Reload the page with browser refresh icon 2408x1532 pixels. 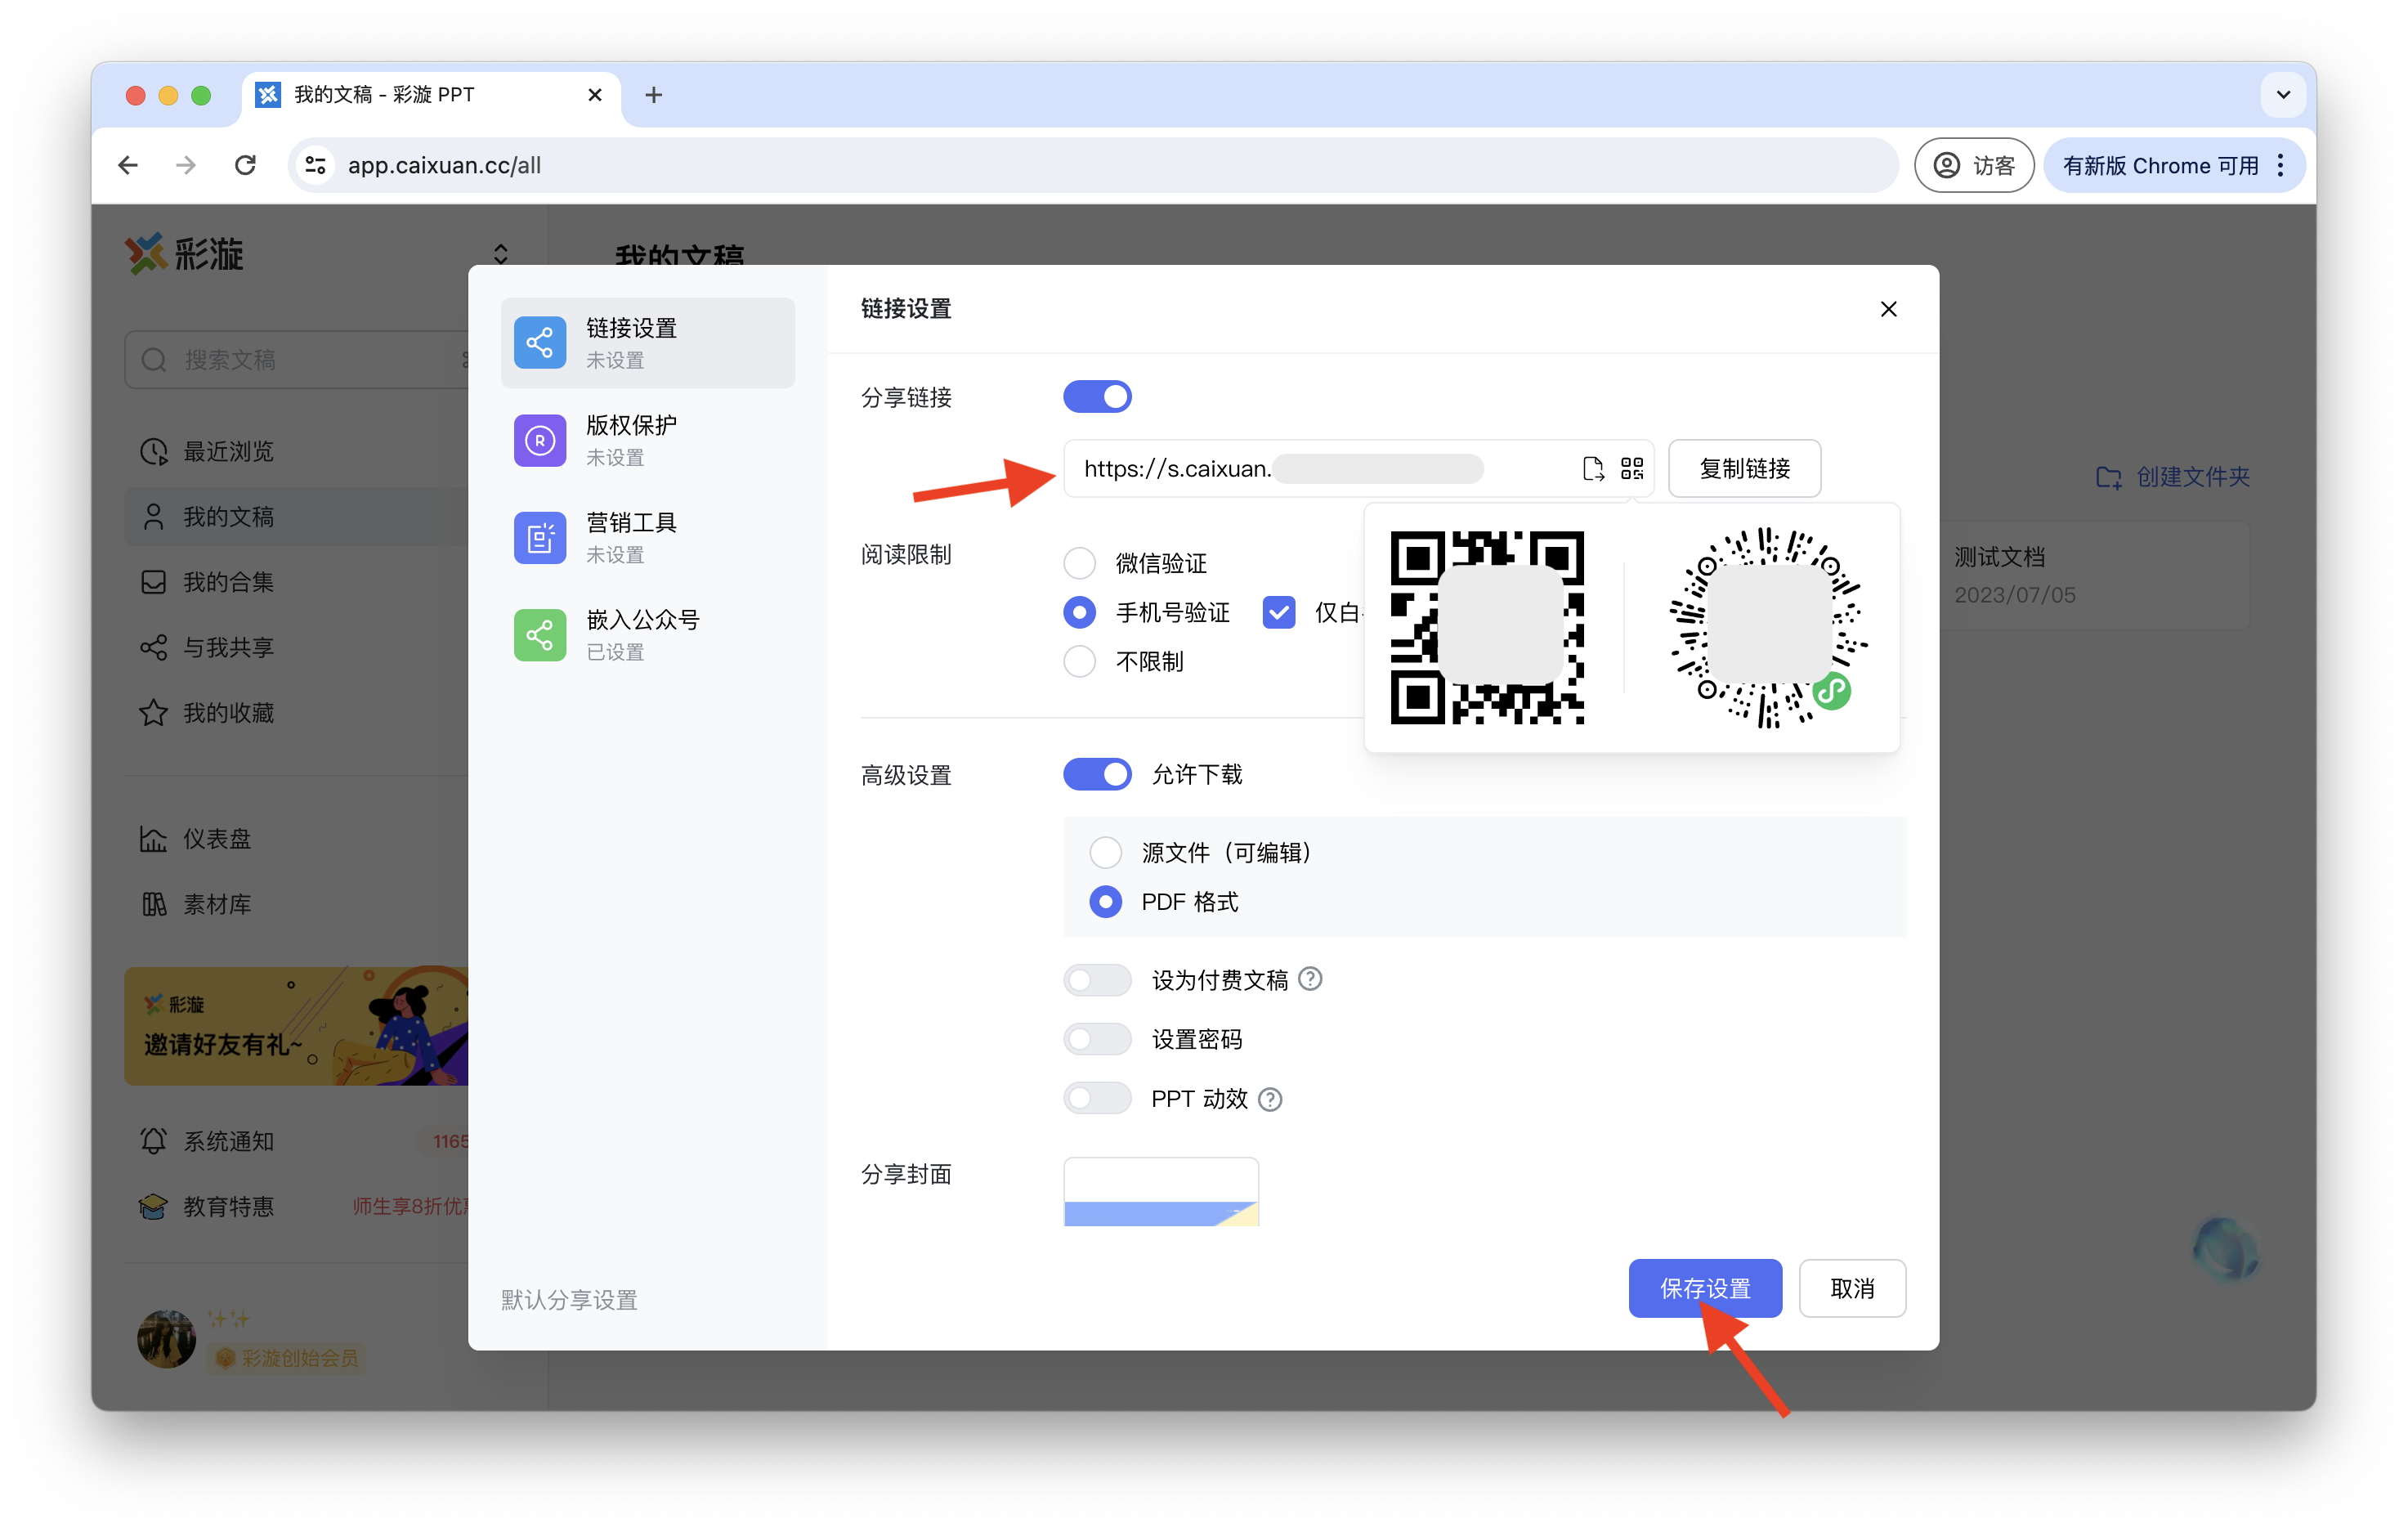point(245,165)
